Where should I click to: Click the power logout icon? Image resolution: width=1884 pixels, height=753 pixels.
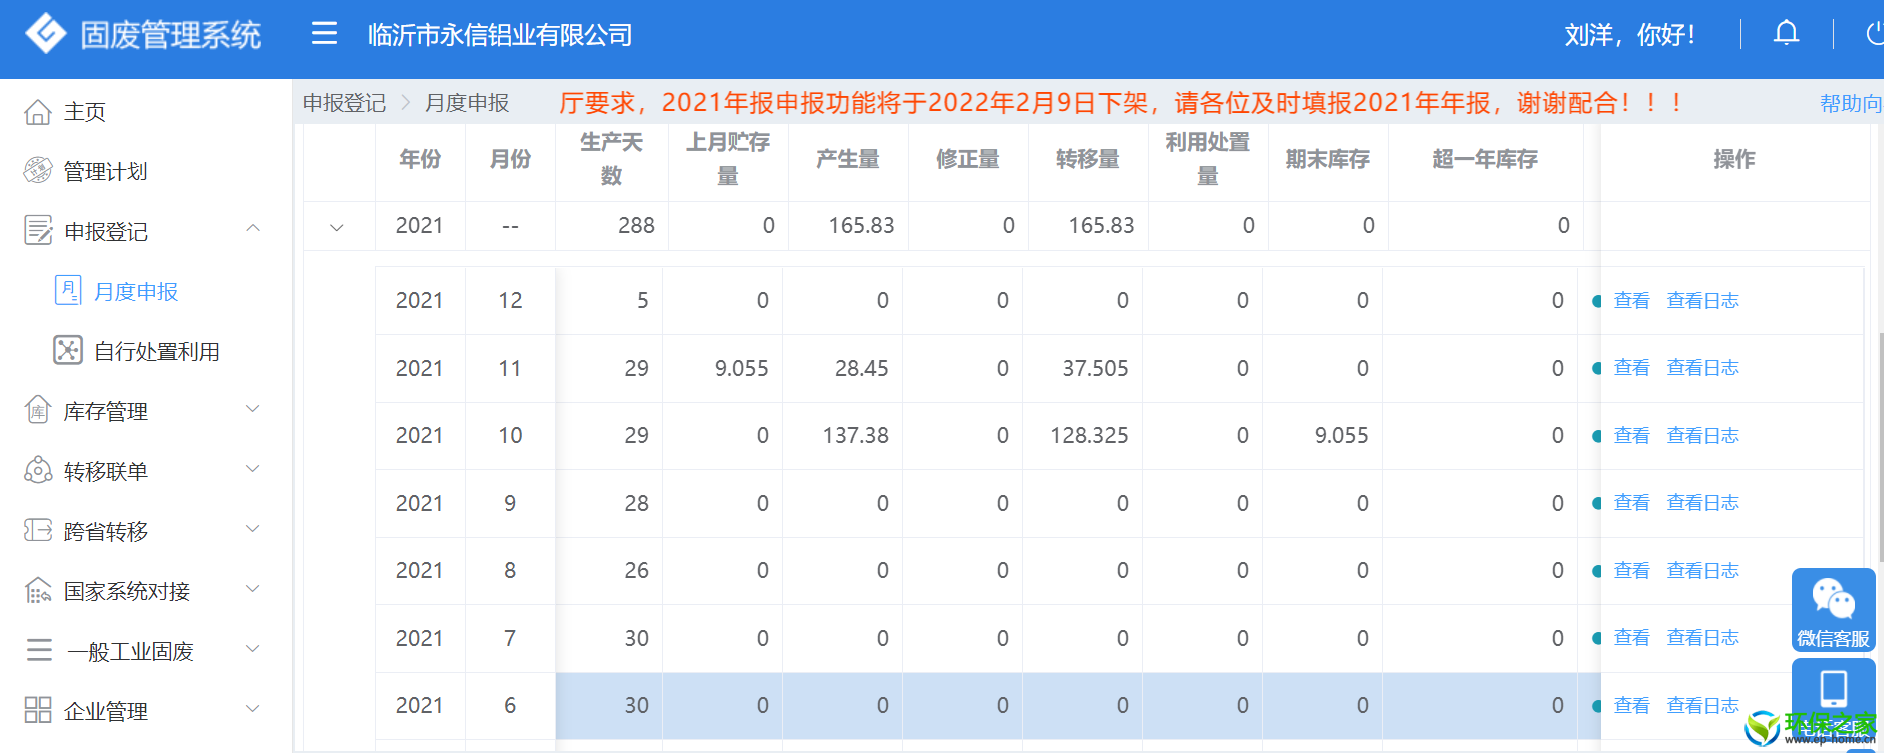1874,34
